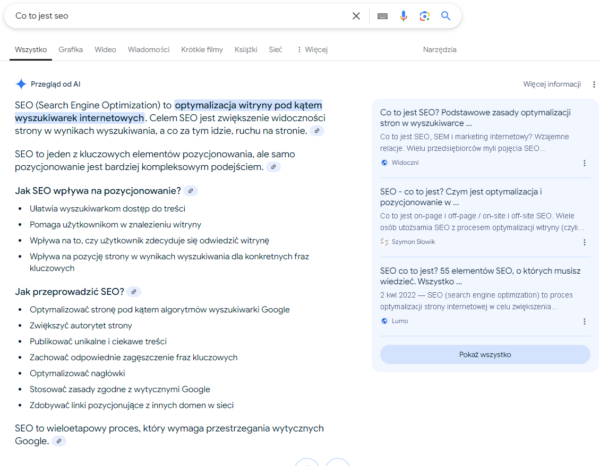The image size is (600, 466).
Task: Start voice search with the microphone icon
Action: coord(403,16)
